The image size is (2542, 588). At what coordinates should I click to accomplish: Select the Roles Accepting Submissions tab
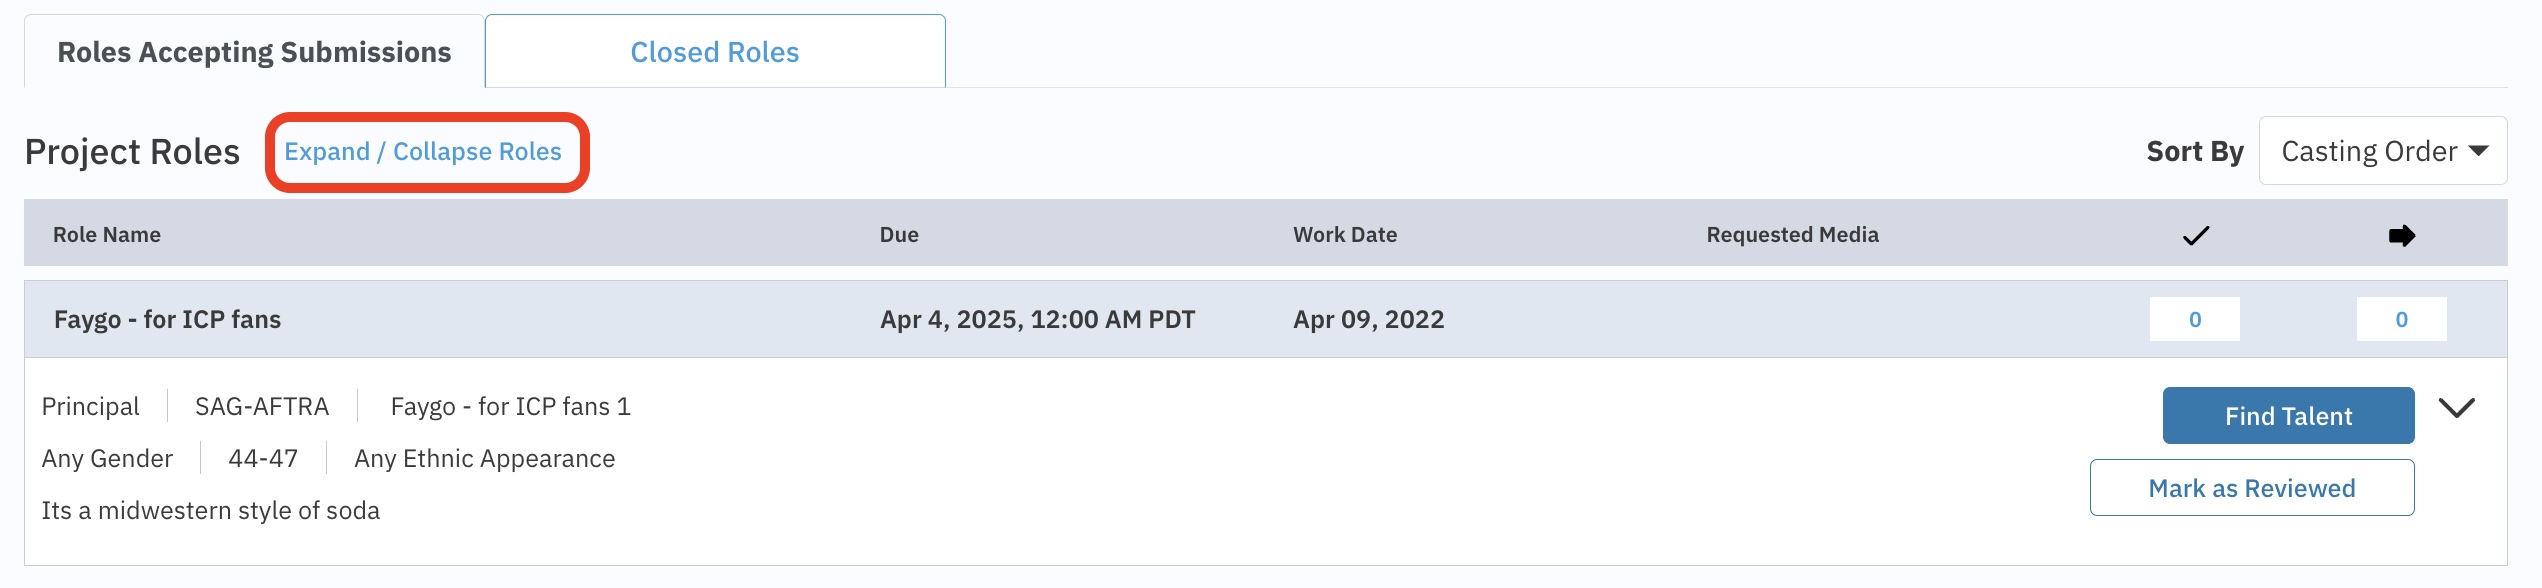[x=254, y=52]
